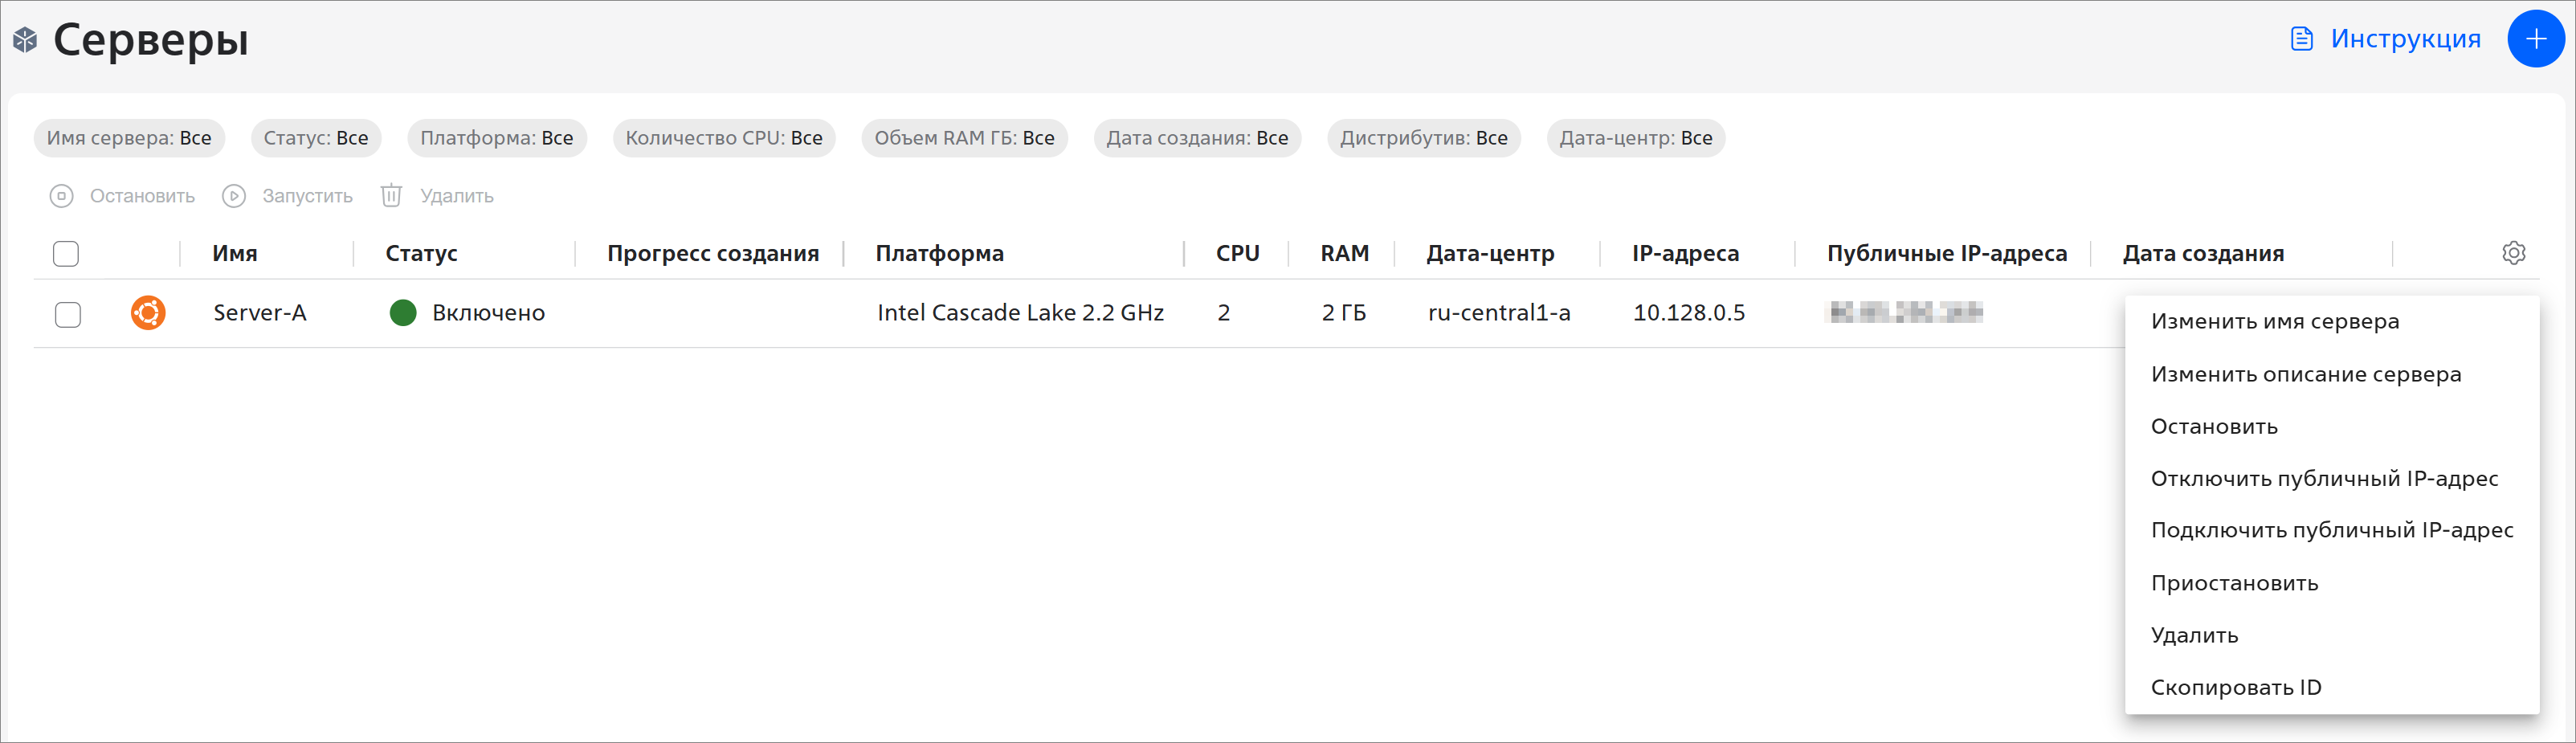The height and width of the screenshot is (743, 2576).
Task: Open the Имя сервера filter
Action: [129, 138]
